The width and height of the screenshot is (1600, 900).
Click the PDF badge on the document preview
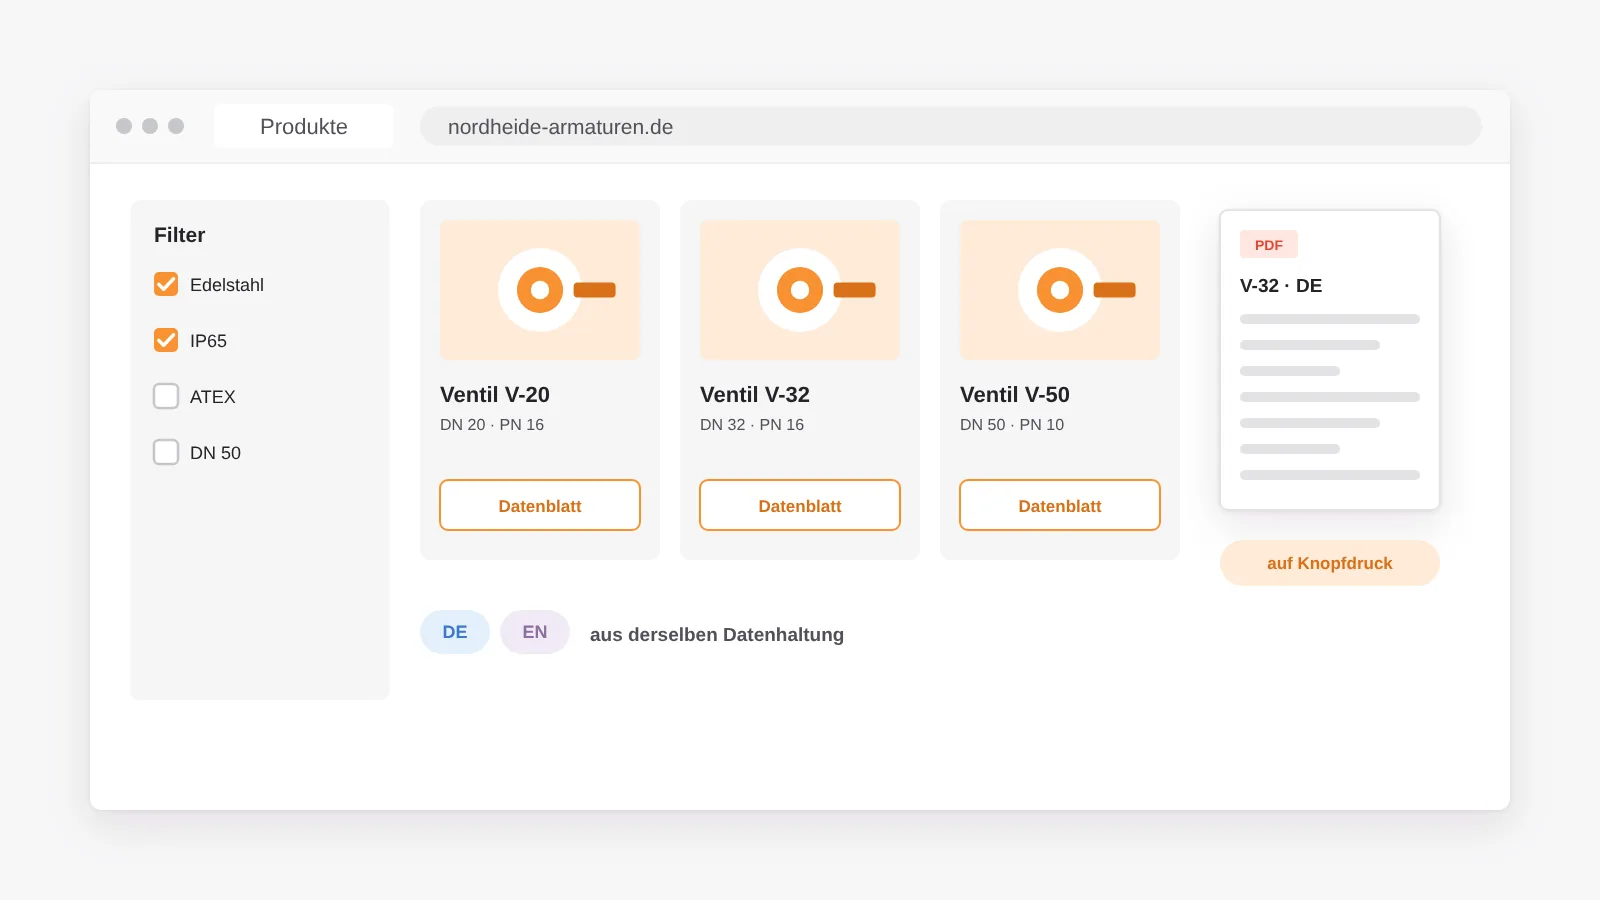1269,245
